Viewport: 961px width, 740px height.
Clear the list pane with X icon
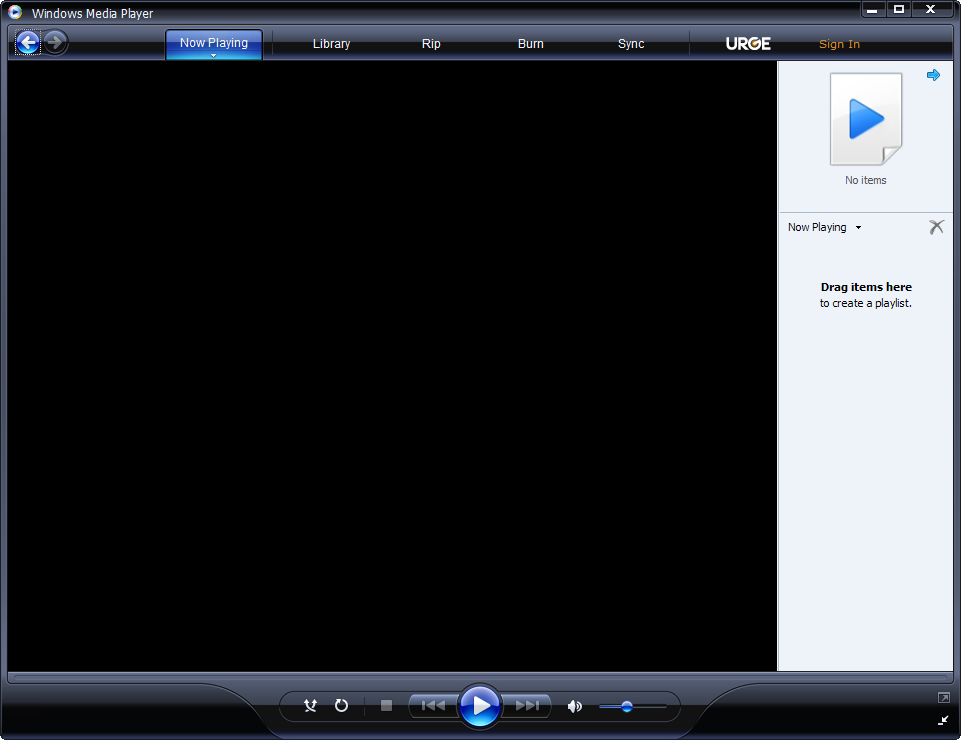click(x=936, y=227)
